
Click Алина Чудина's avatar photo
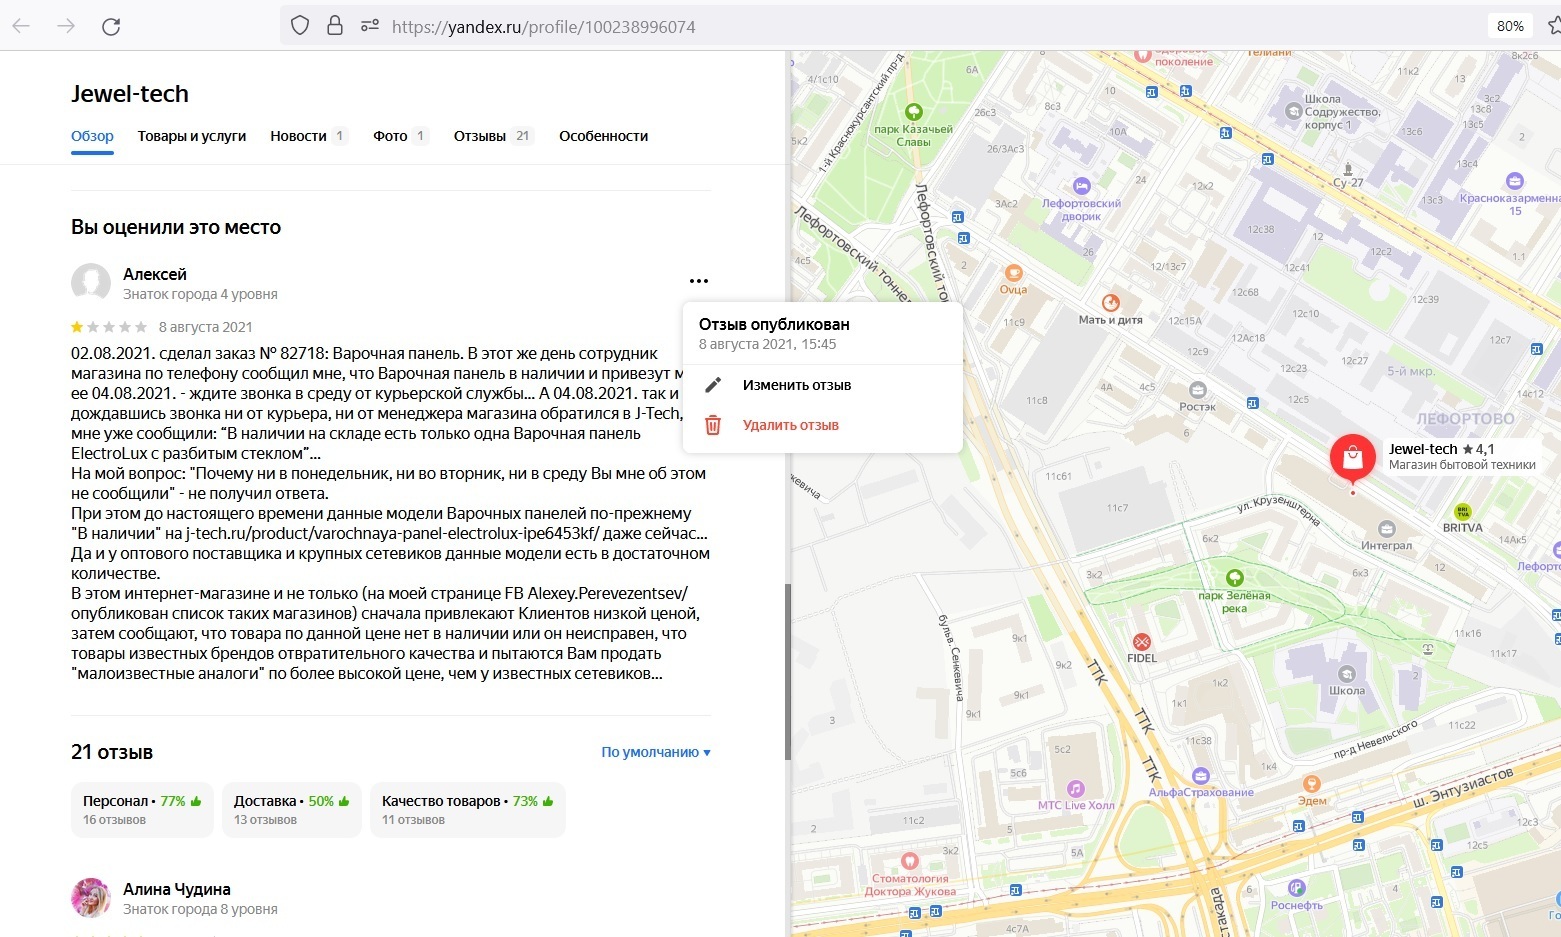click(91, 898)
